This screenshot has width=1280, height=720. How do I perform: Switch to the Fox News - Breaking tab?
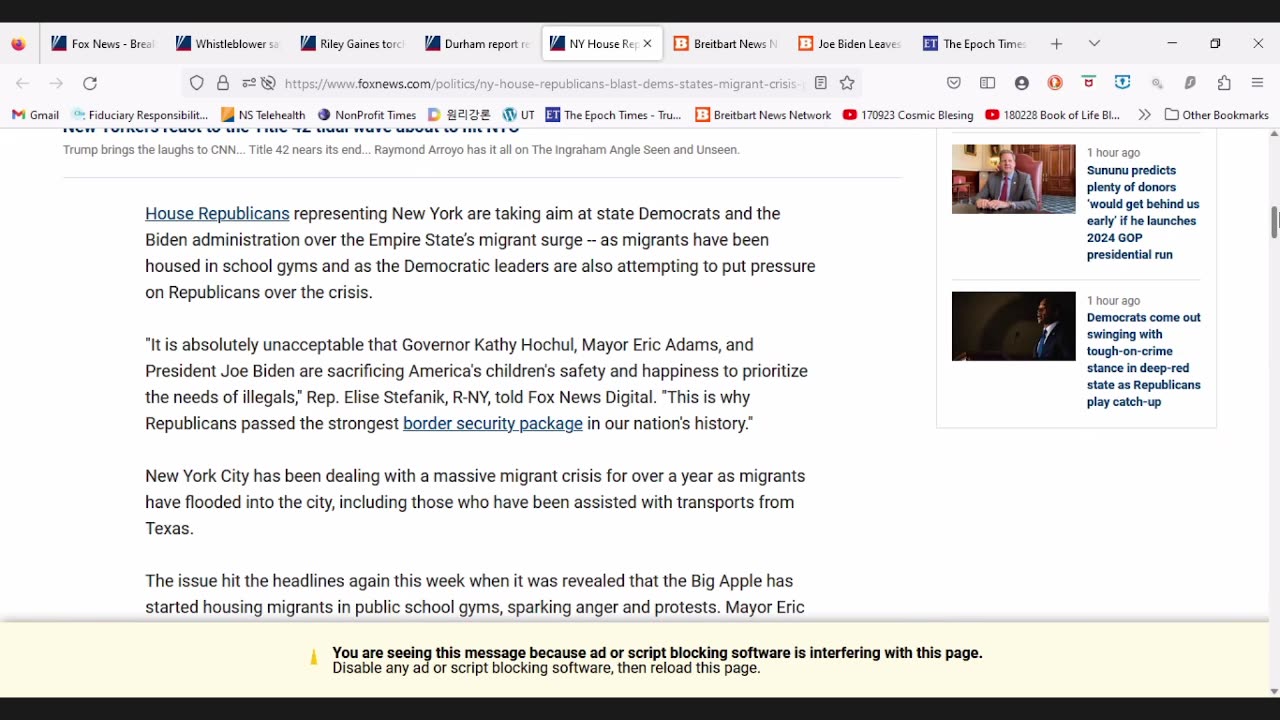(104, 44)
